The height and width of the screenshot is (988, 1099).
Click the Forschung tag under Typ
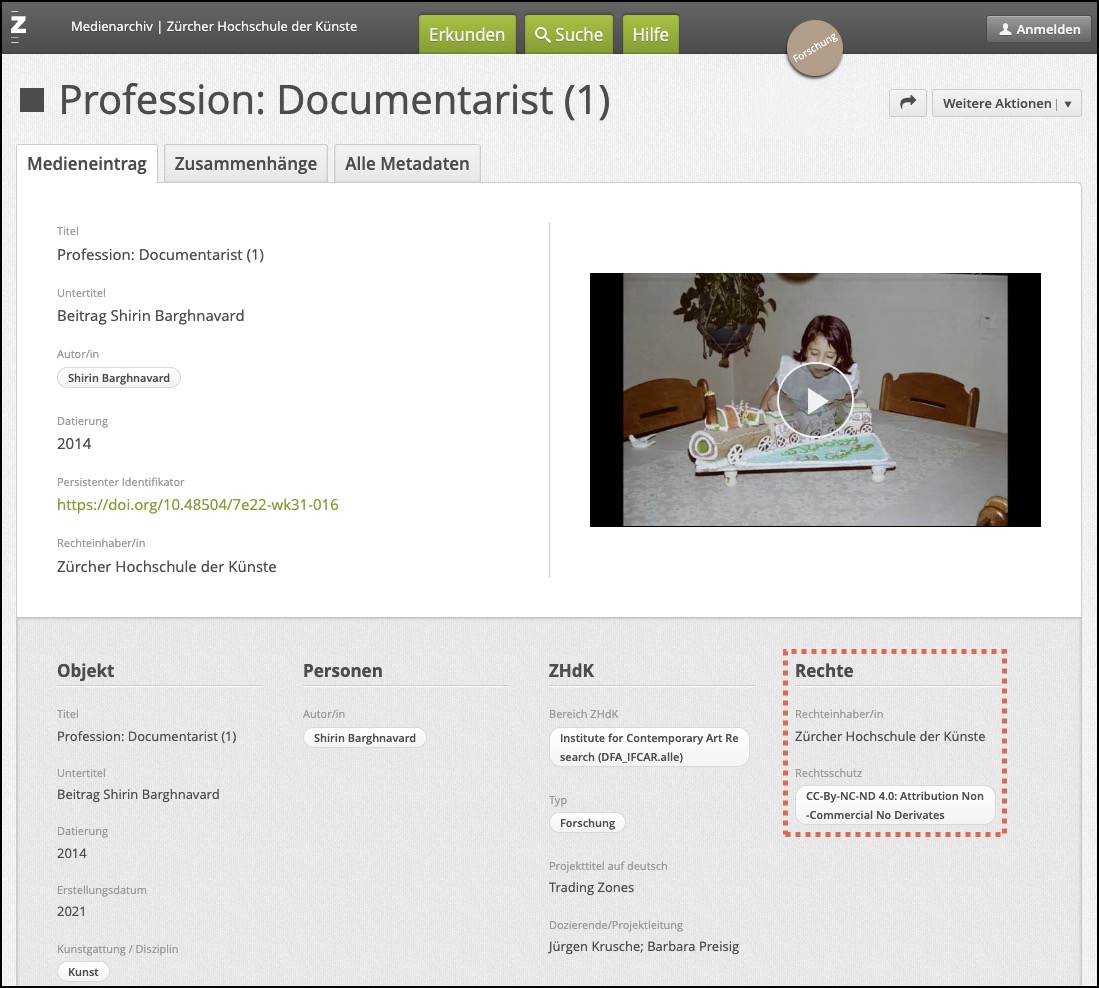(x=587, y=823)
